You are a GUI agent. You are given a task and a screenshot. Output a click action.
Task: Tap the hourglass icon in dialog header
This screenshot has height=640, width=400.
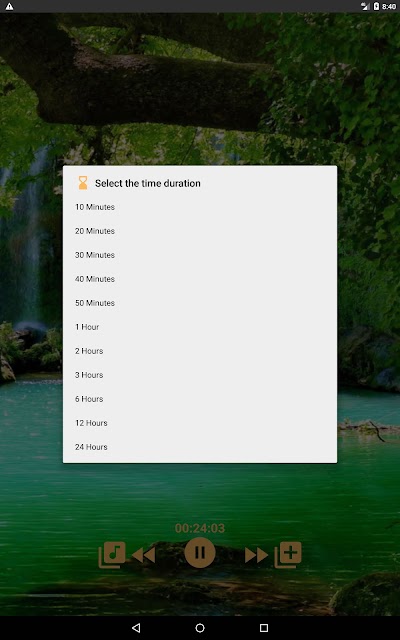tap(83, 183)
